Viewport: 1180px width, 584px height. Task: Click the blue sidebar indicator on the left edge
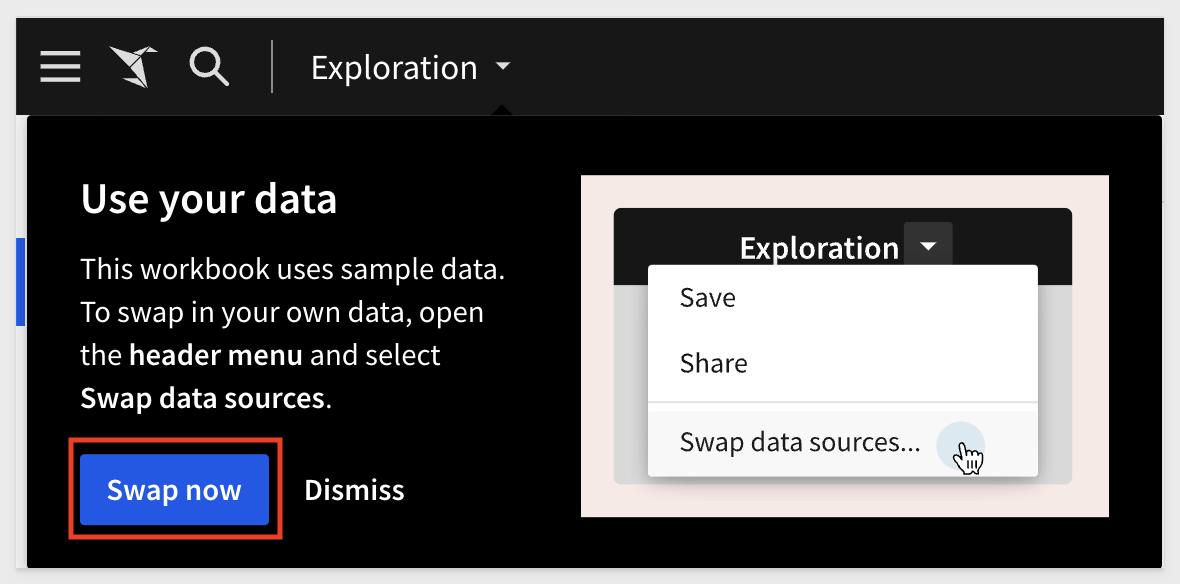tap(20, 282)
